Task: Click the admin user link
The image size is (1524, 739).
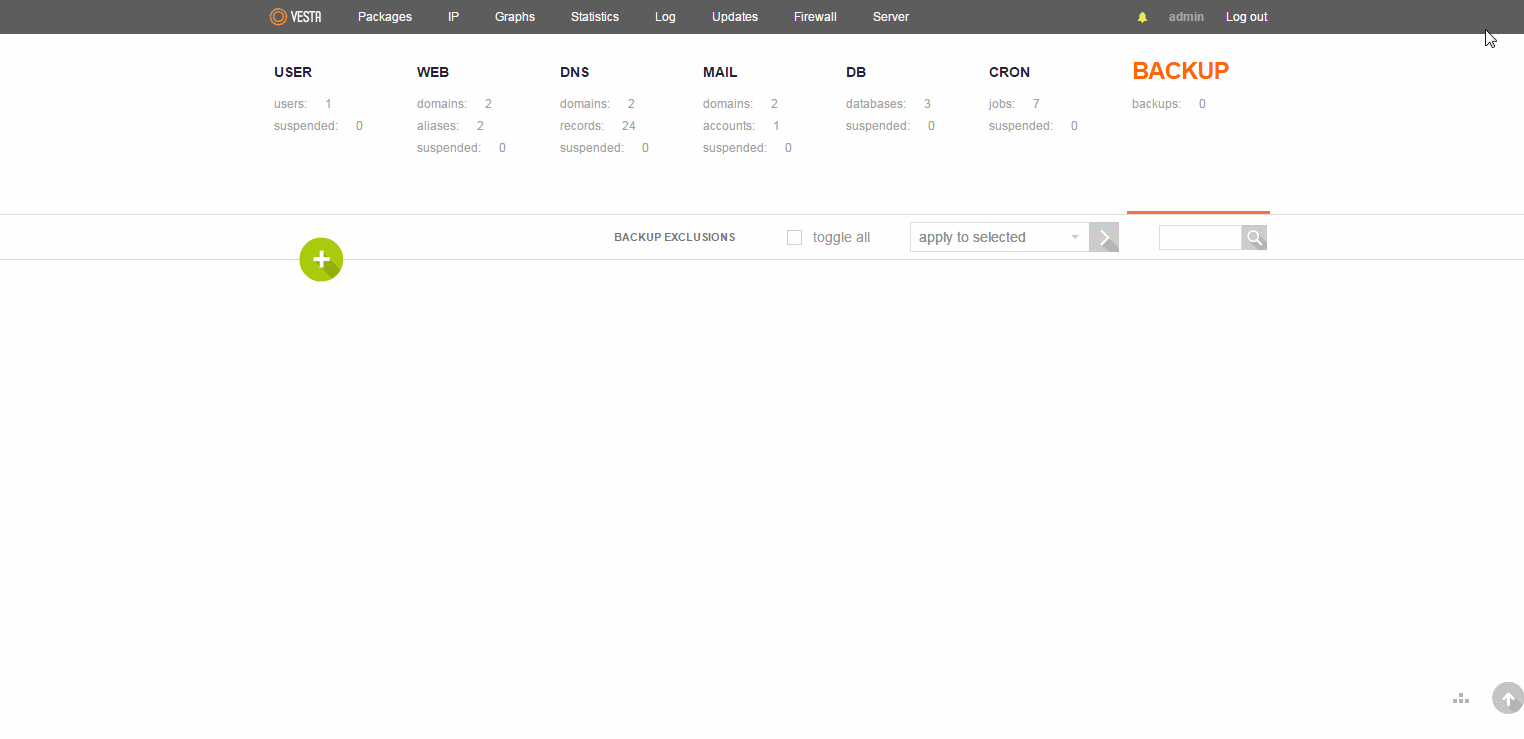Action: [1186, 17]
